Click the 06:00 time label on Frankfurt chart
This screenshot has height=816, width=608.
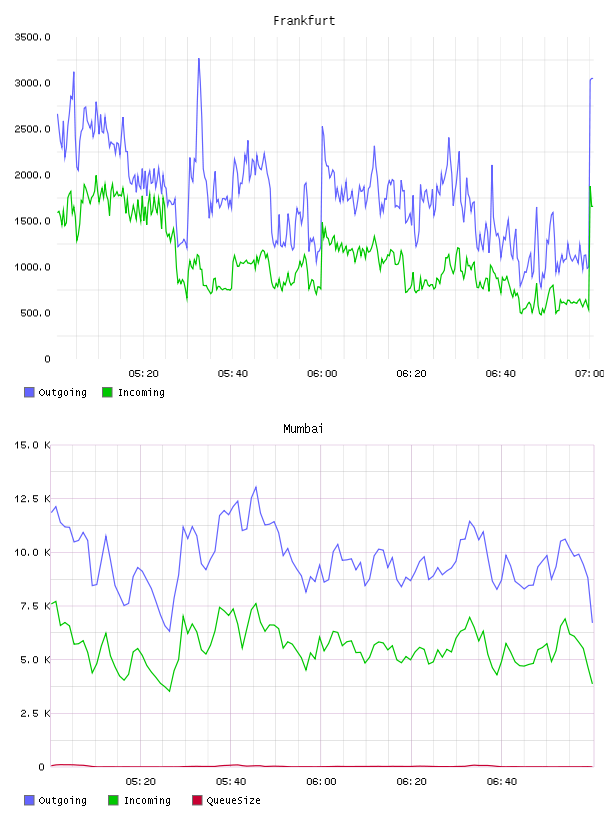click(x=322, y=374)
